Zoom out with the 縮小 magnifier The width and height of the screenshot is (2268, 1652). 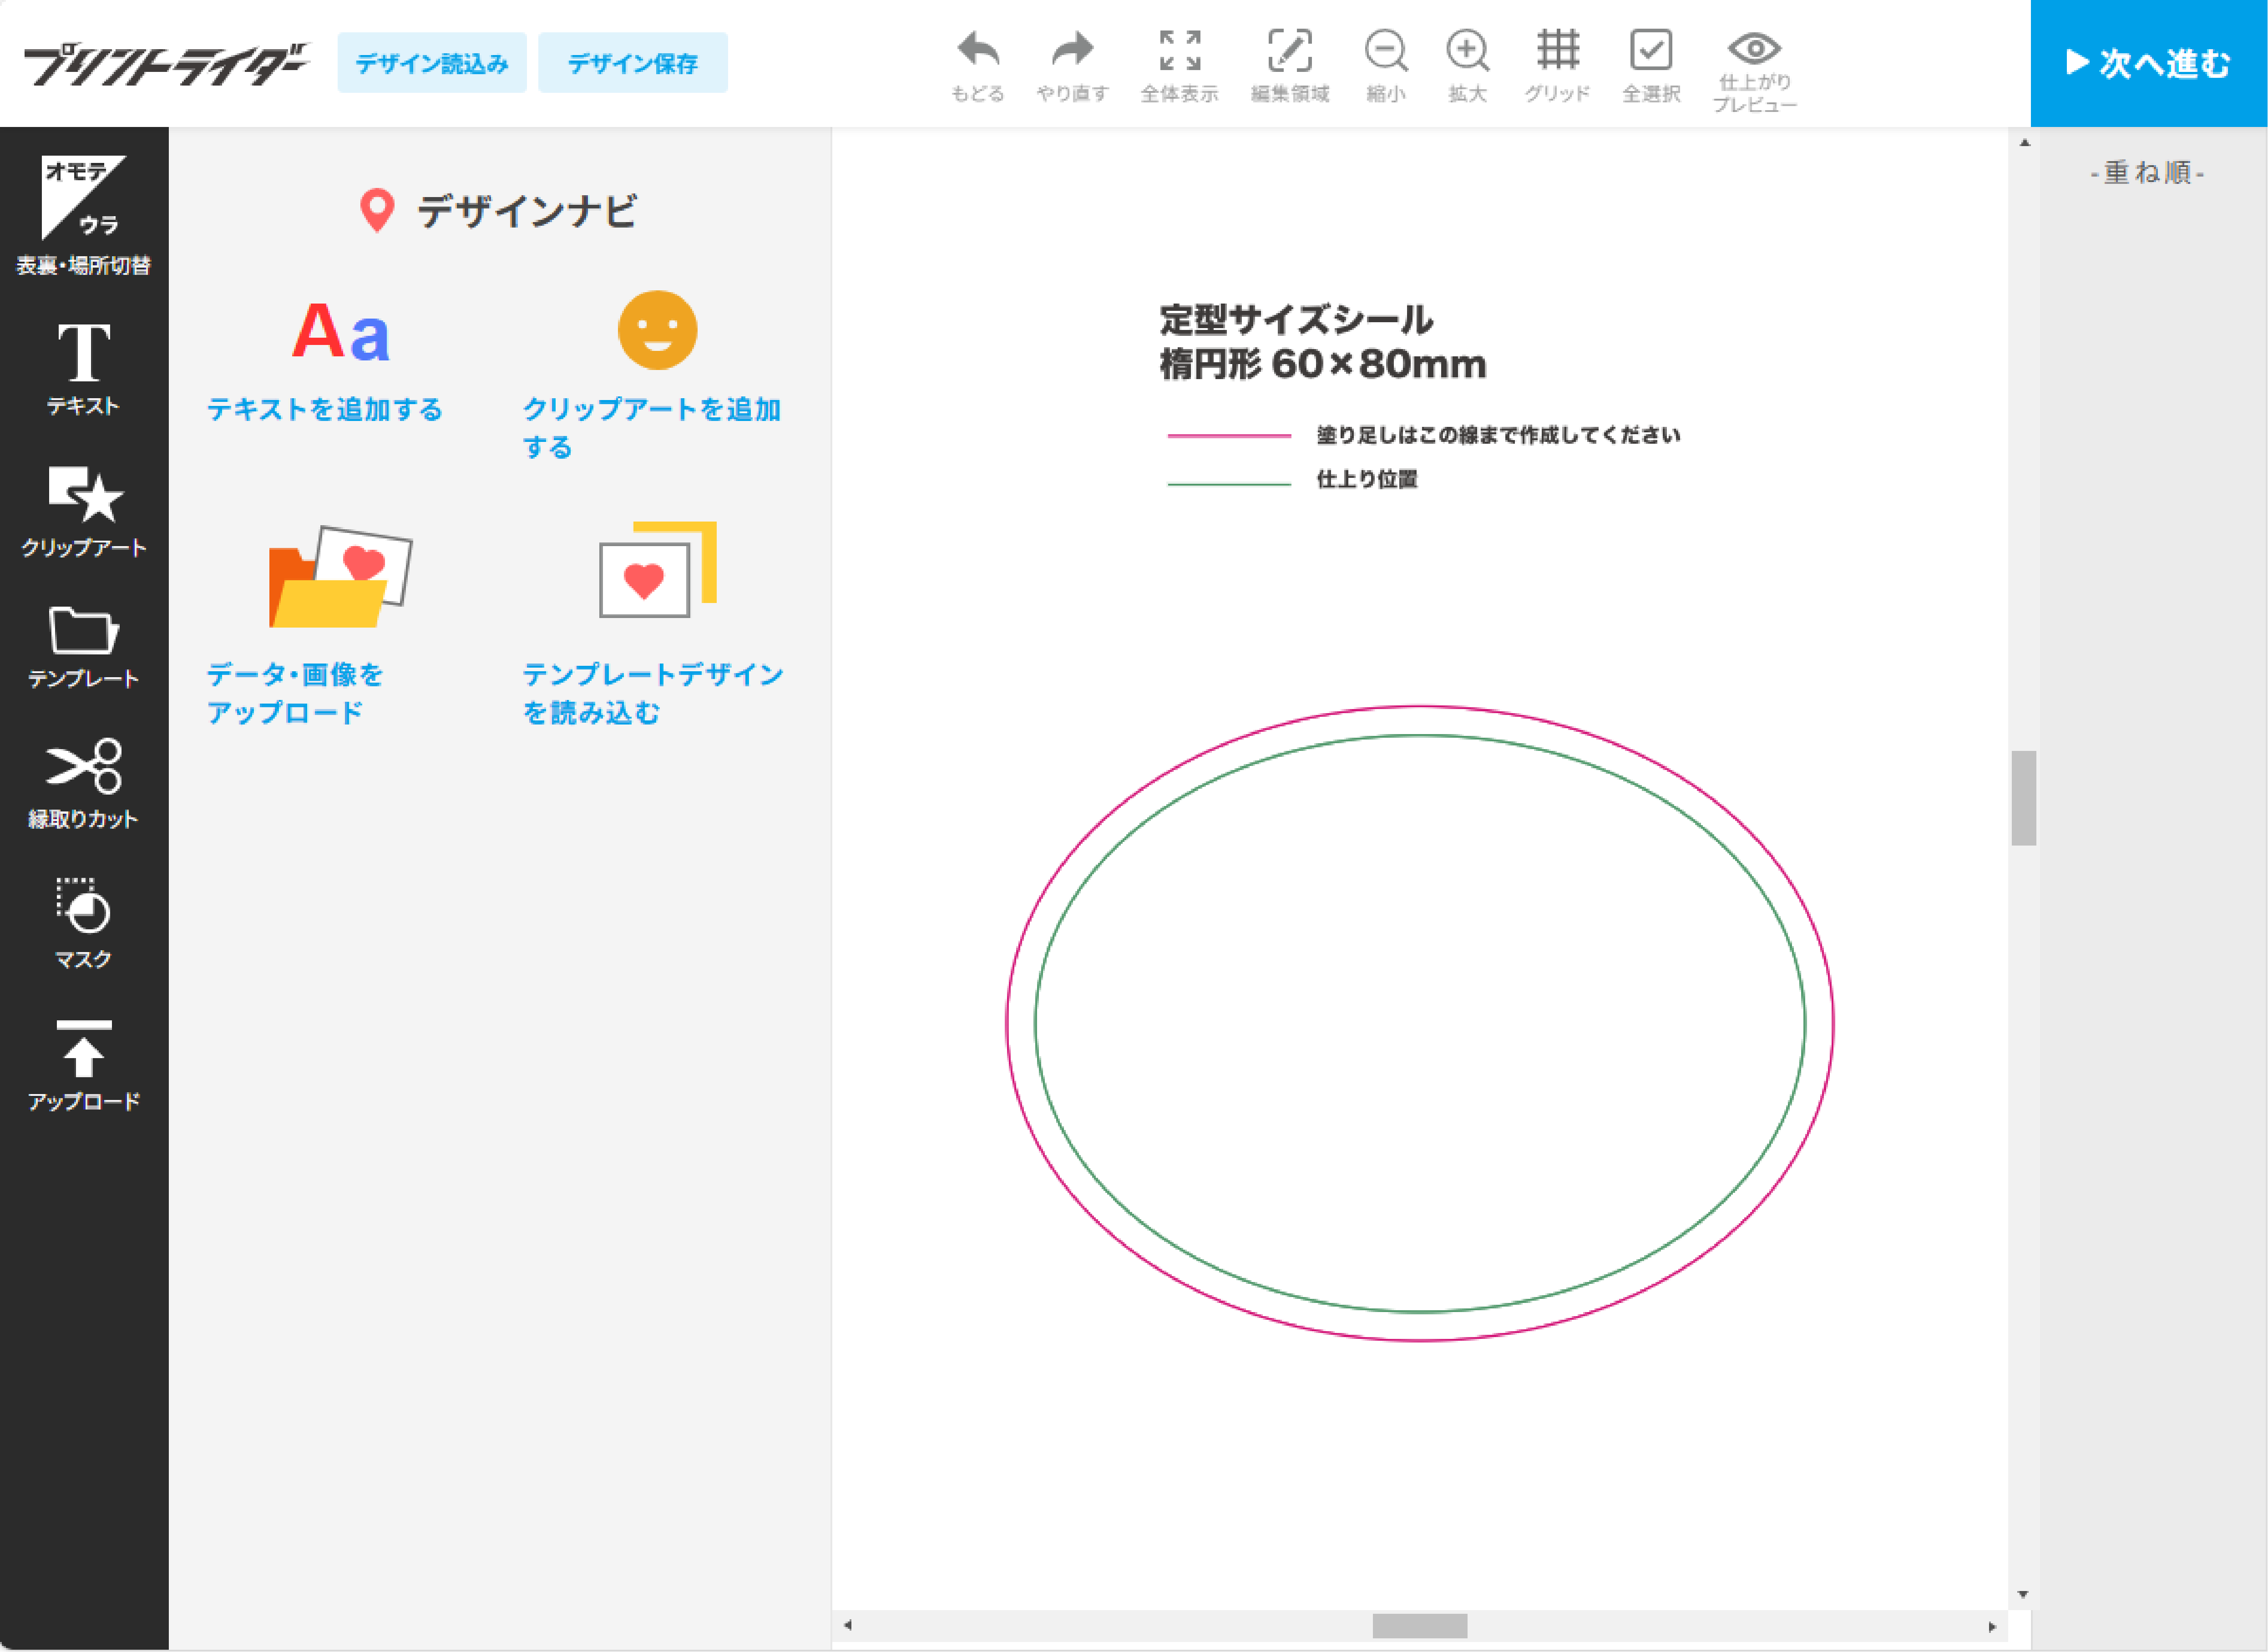[x=1385, y=50]
